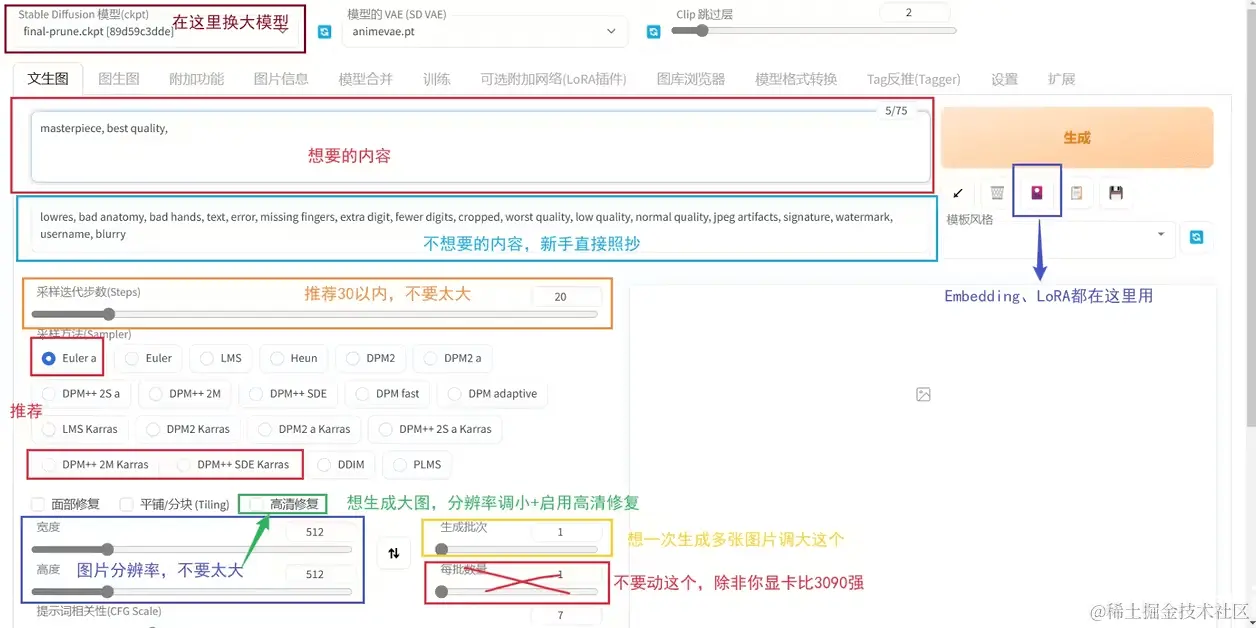Open the 设置 settings tab

click(x=1004, y=79)
